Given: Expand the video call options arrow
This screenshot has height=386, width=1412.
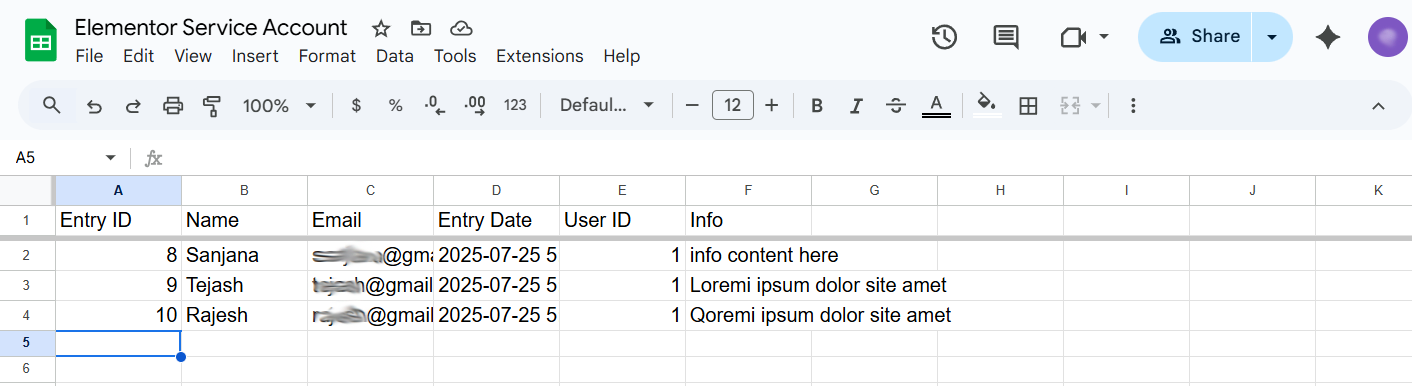Looking at the screenshot, I should click(x=1104, y=37).
